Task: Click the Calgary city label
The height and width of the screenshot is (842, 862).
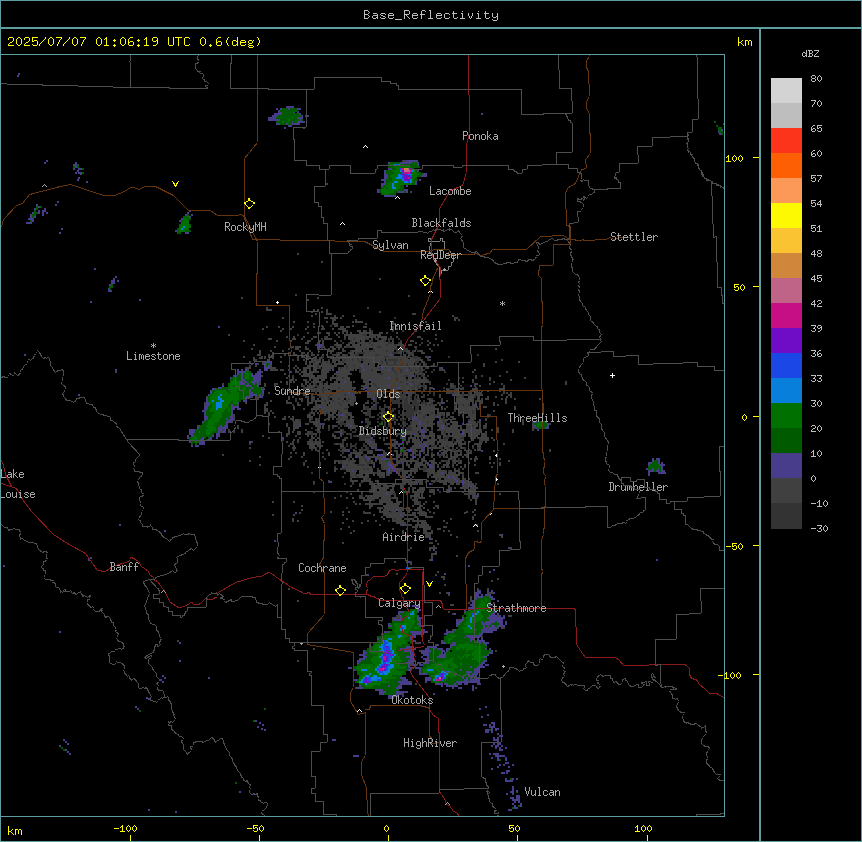Action: [x=399, y=603]
